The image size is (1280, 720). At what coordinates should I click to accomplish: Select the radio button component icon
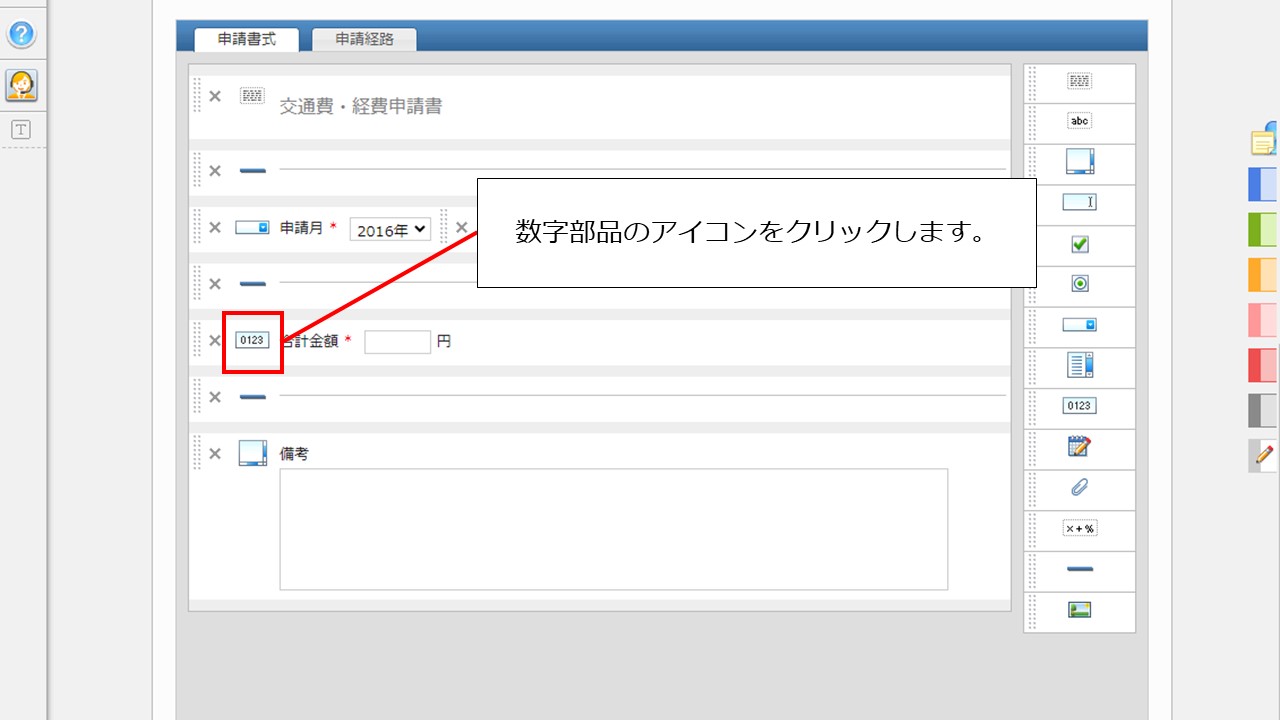[1080, 285]
